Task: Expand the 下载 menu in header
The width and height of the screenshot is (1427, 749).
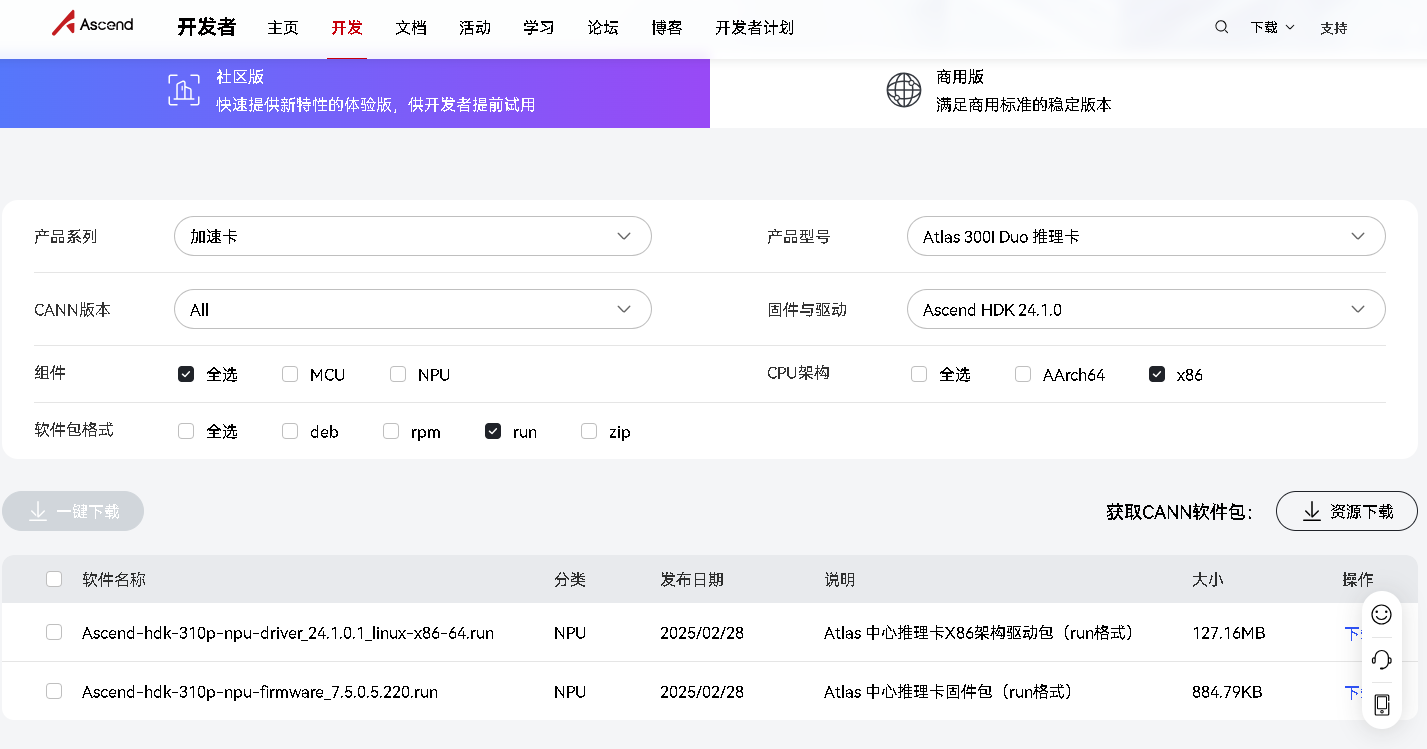Action: point(1272,28)
